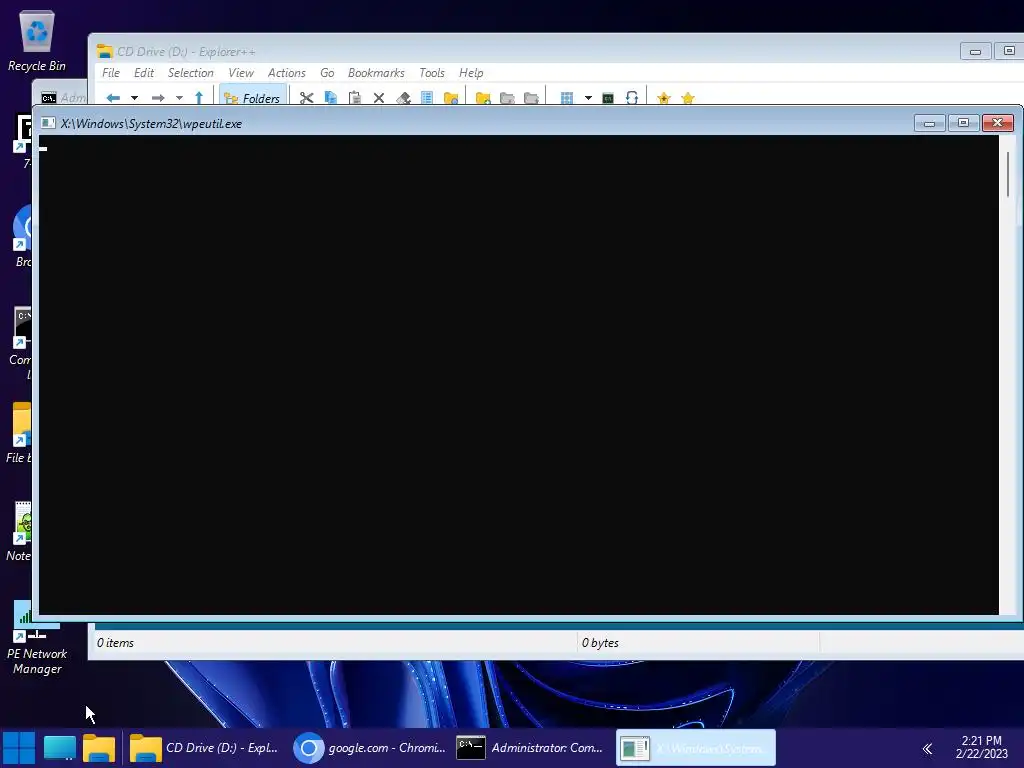Screen dimensions: 1024x768
Task: Open the Tools menu in Explorer++
Action: coord(432,72)
